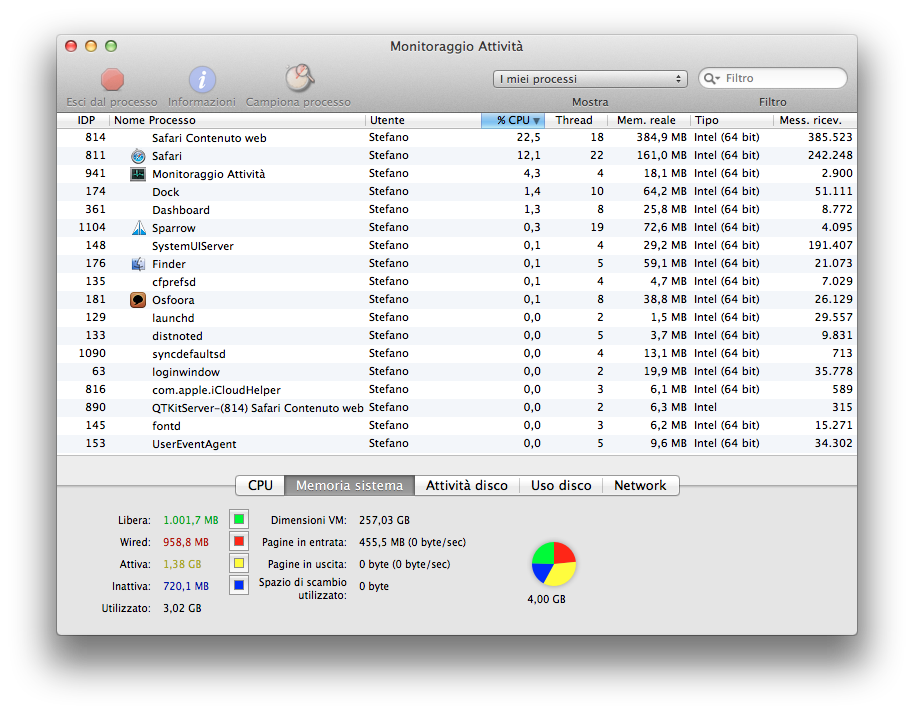Click the Safari compass icon in the list
914x714 pixels.
tap(138, 156)
